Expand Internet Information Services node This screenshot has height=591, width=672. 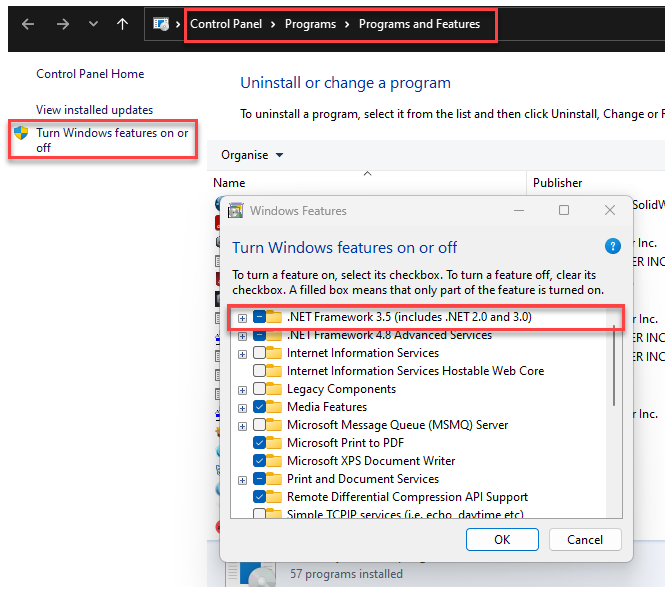pos(243,354)
